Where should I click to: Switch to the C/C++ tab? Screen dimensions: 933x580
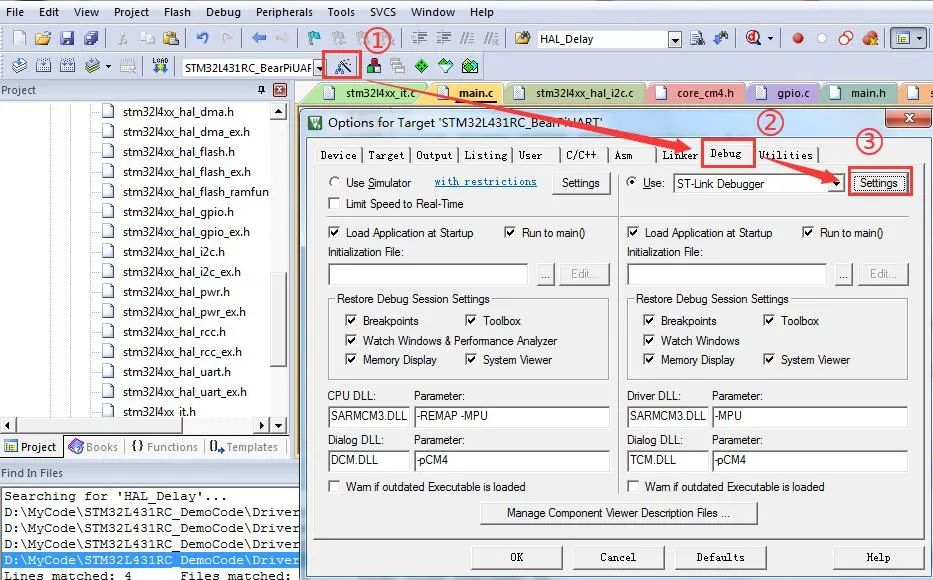(x=581, y=155)
